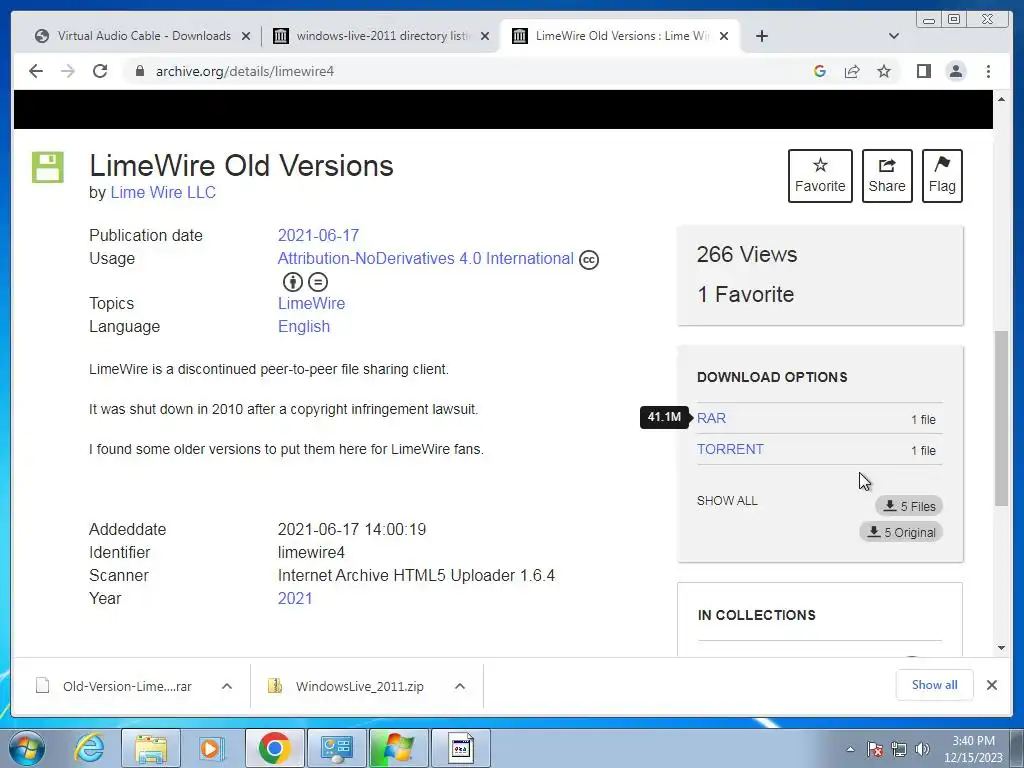Open the LimeWire topic link
1024x768 pixels.
(312, 303)
